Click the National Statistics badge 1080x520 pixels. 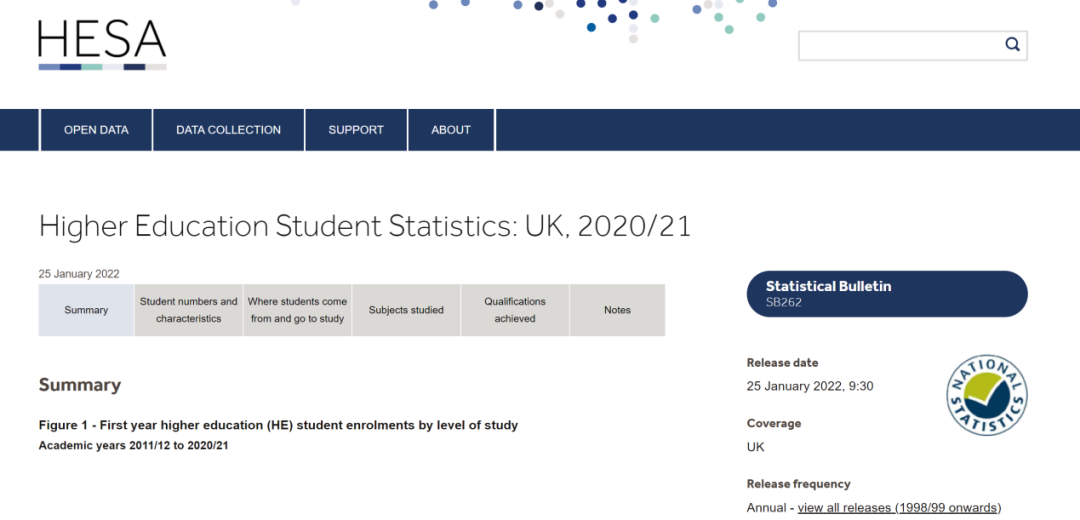pos(986,395)
